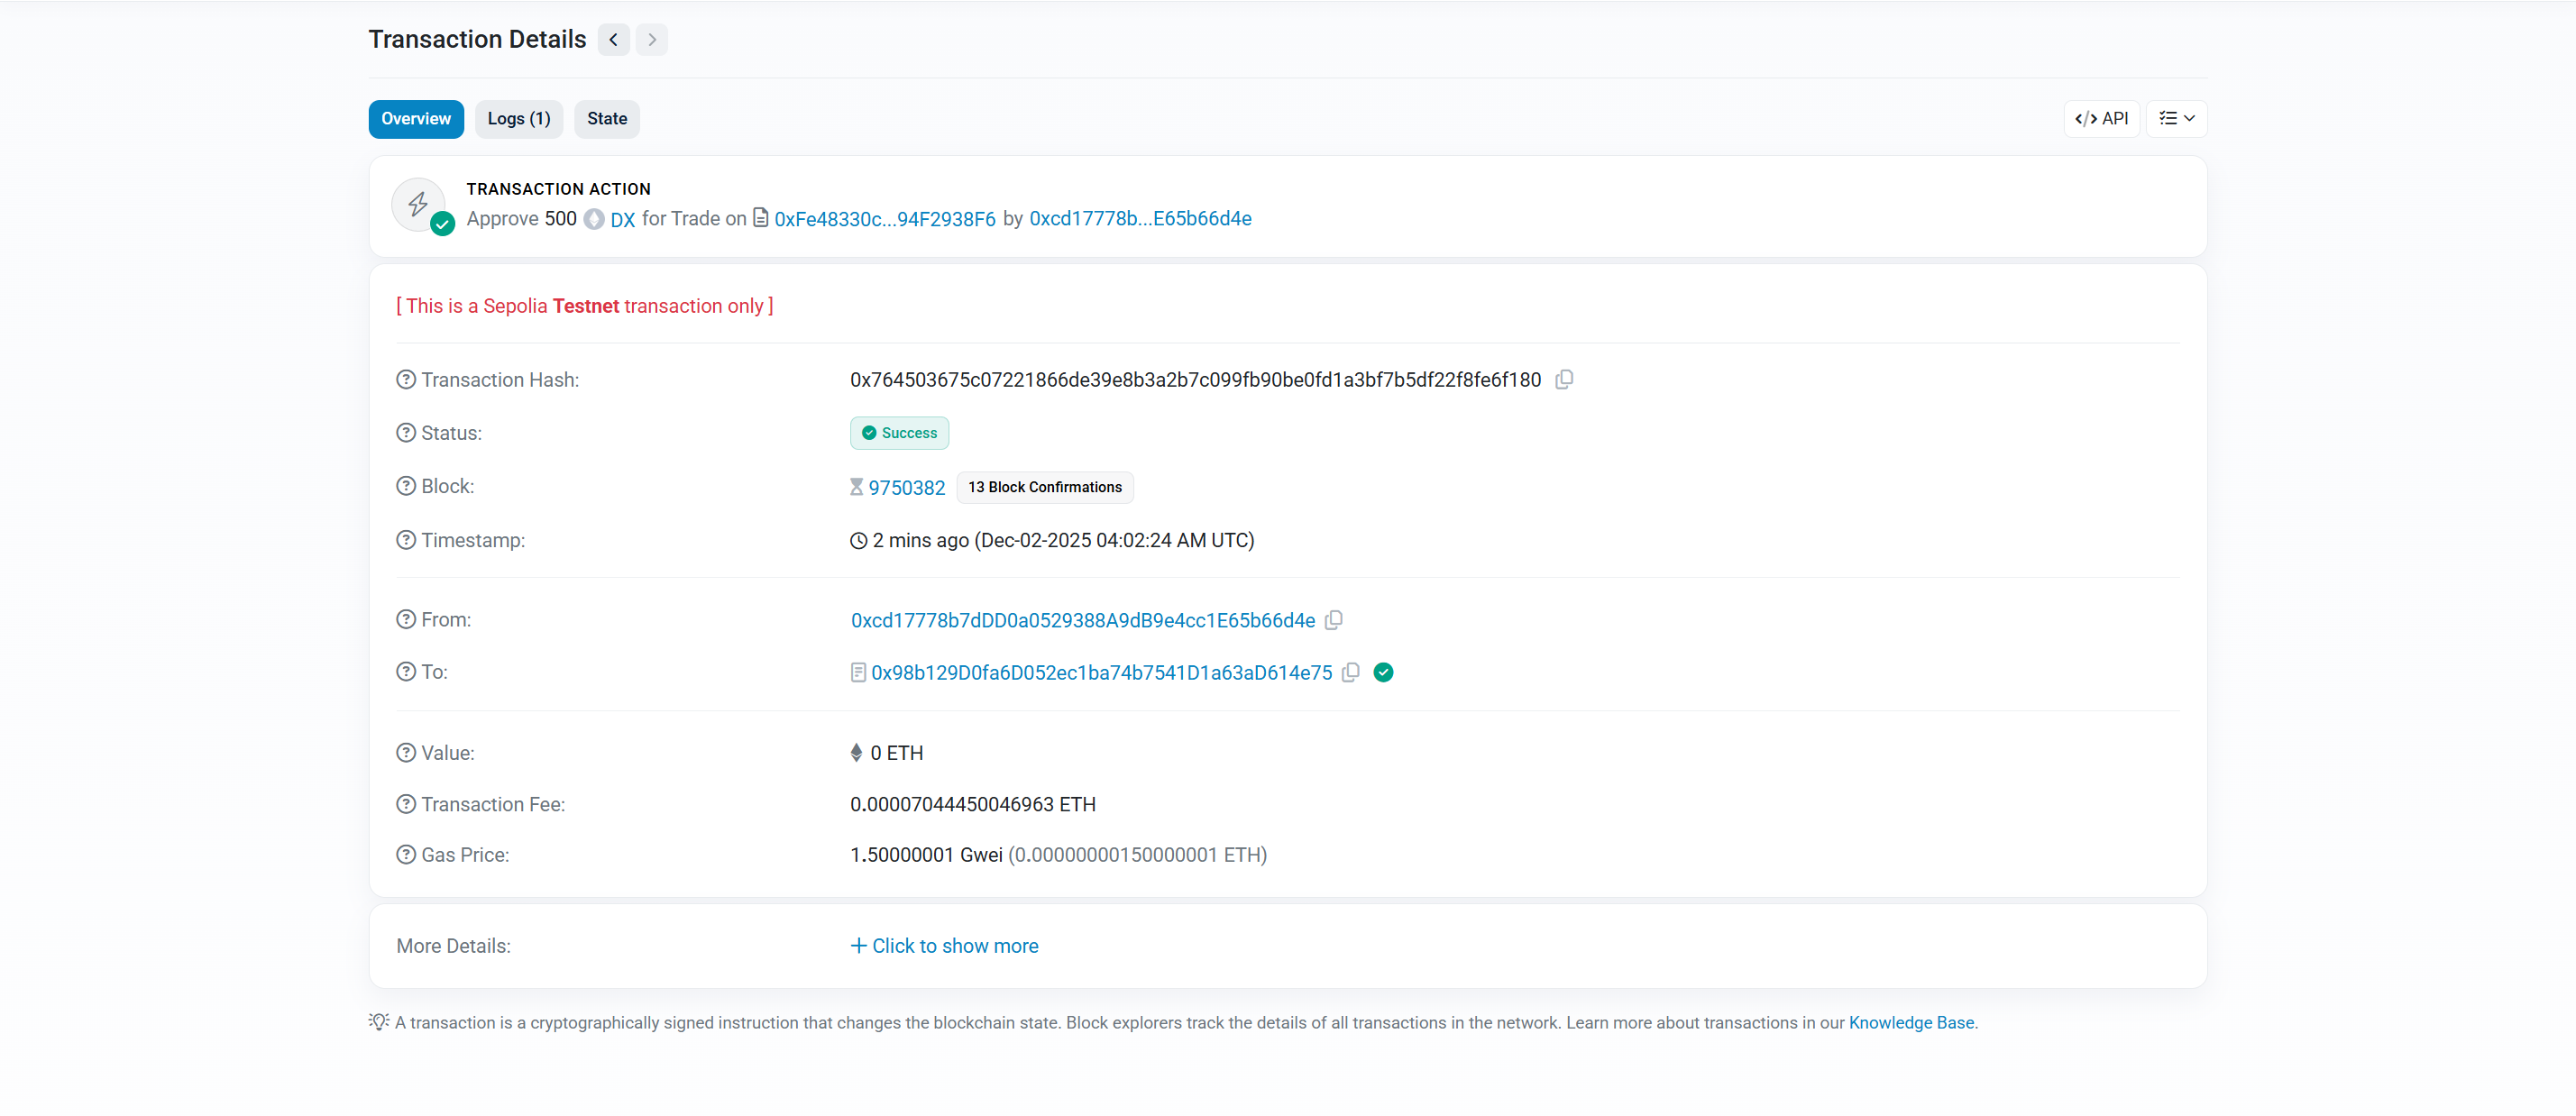Click the Transaction Hash help icon

(406, 380)
